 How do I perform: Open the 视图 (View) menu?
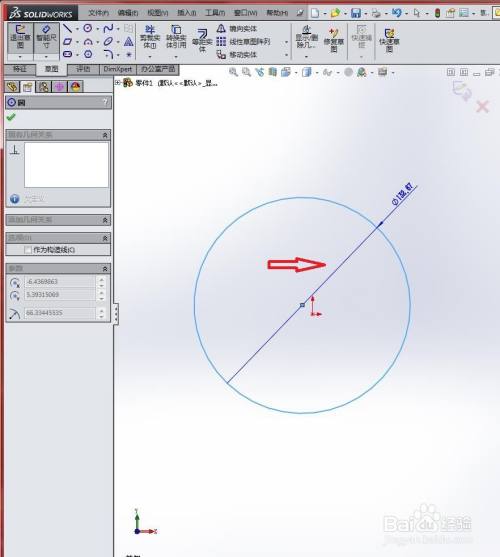(158, 13)
